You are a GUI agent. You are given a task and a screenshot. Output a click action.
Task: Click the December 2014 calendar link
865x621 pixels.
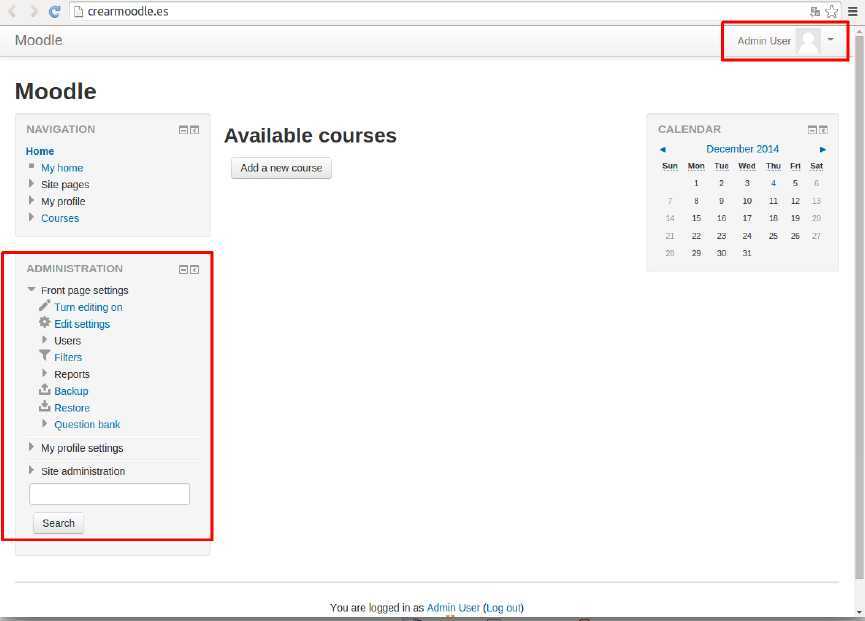tap(743, 149)
